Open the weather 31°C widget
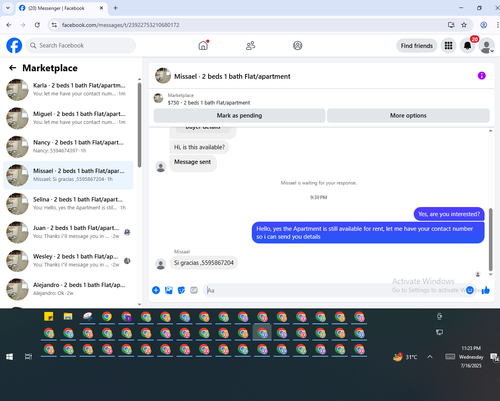This screenshot has width=500, height=401. [405, 357]
